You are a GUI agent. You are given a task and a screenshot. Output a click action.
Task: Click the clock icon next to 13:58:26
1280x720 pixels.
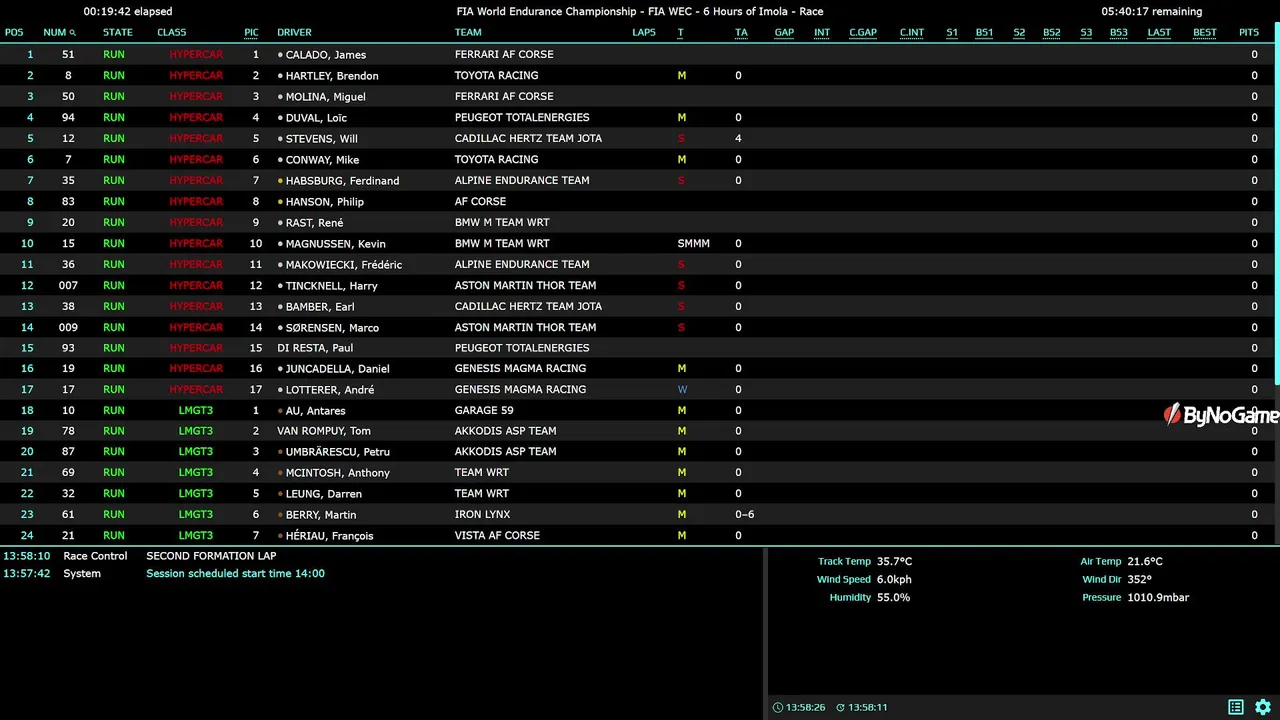tap(778, 708)
